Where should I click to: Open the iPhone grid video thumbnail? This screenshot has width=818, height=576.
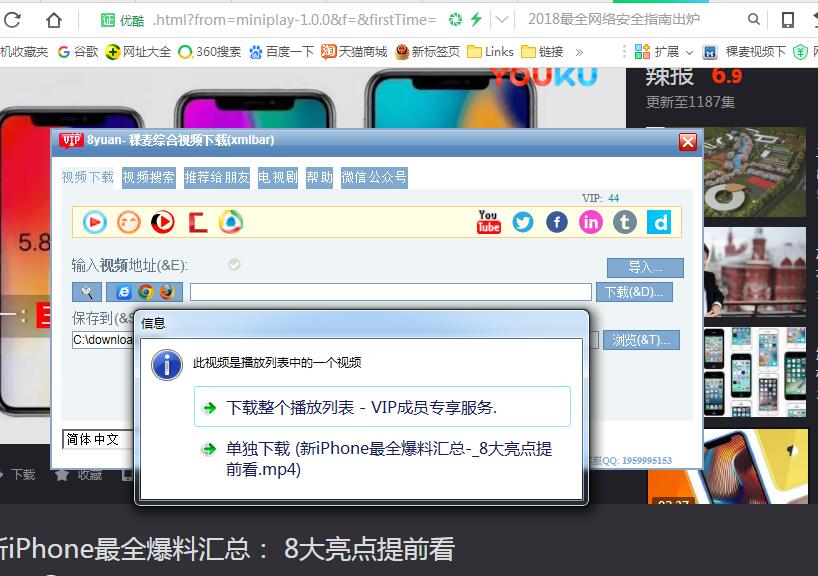pos(754,372)
